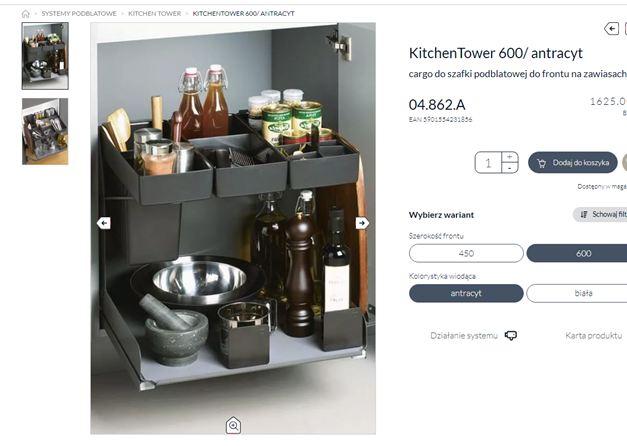627x446 pixels.
Task: Choose the biała color variant
Action: click(577, 293)
